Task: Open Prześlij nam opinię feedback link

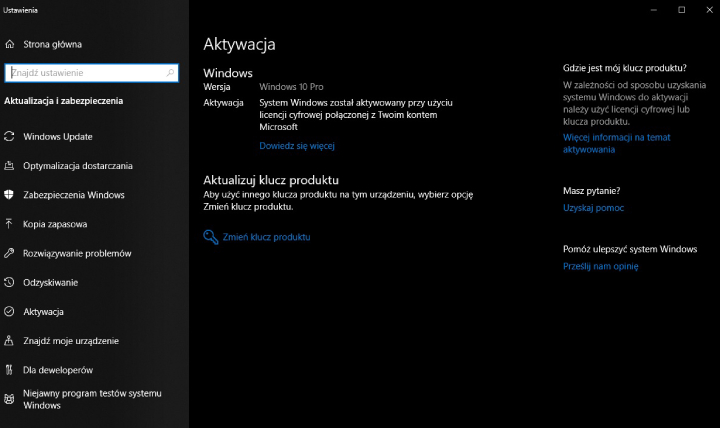Action: click(600, 266)
